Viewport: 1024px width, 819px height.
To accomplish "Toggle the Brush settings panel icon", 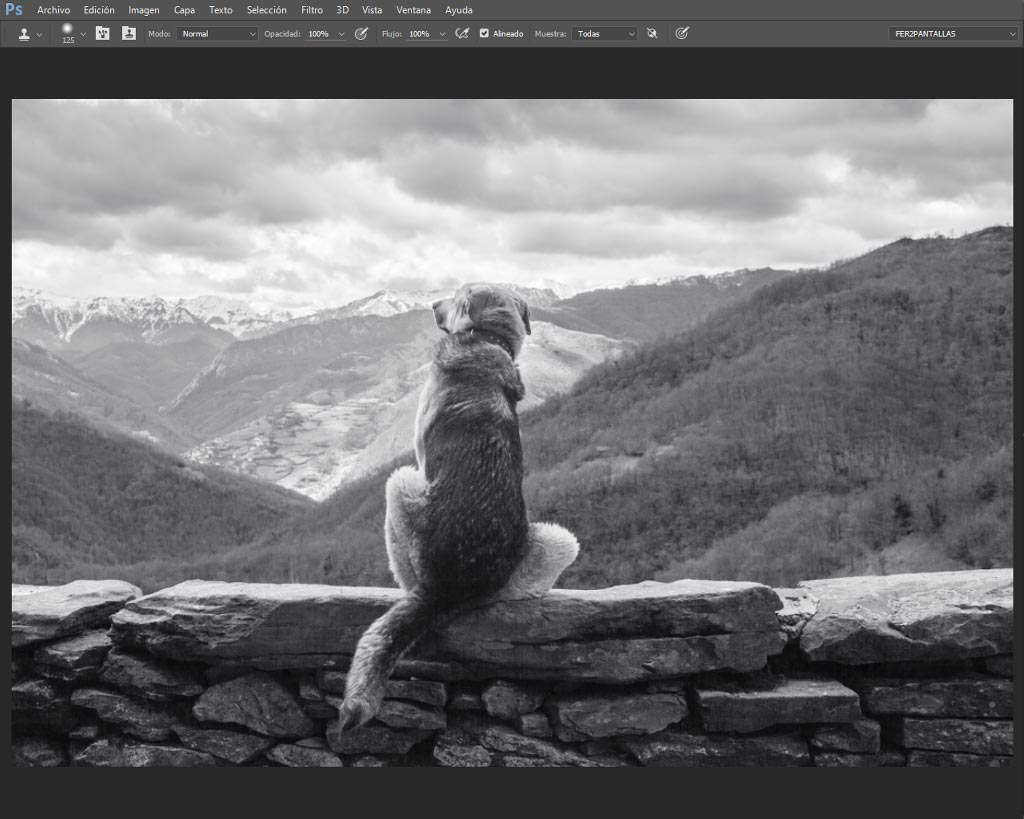I will tap(103, 33).
